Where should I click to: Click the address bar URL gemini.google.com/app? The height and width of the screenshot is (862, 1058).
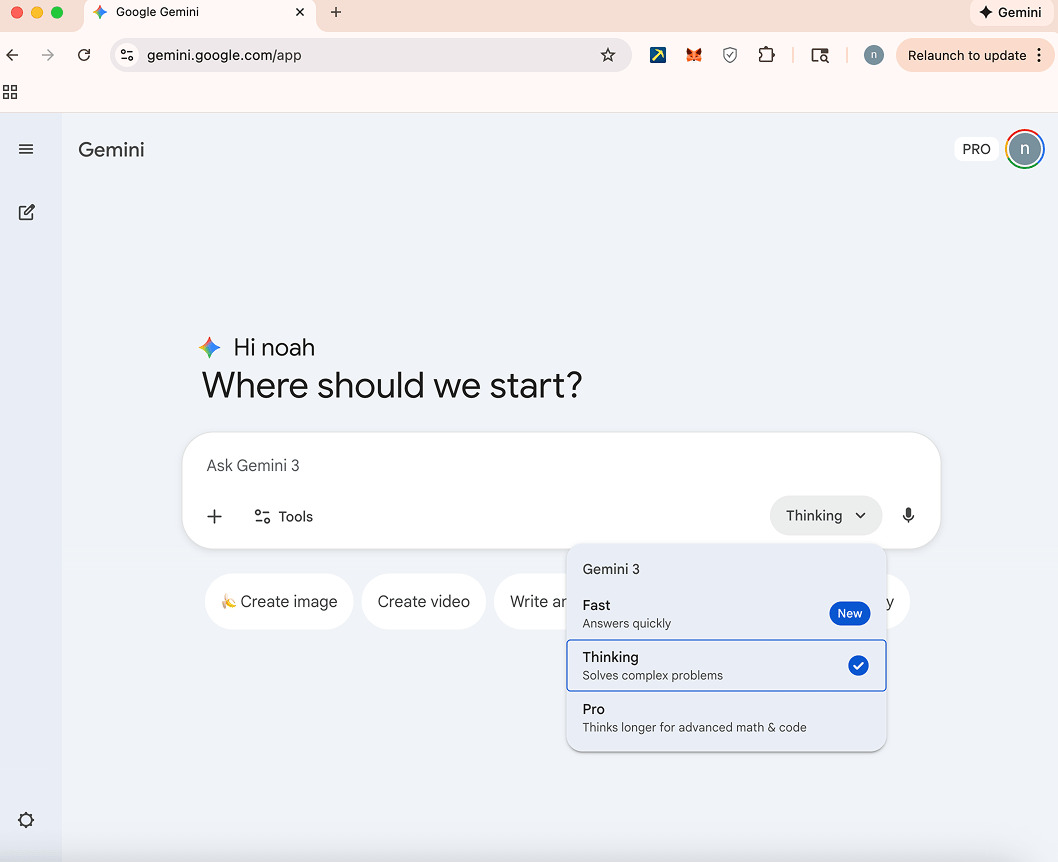point(224,55)
